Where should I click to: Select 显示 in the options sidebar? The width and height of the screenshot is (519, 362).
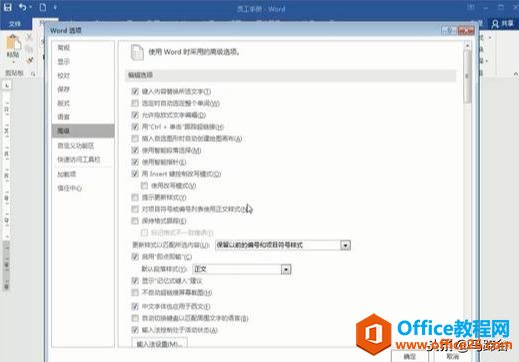(64, 62)
